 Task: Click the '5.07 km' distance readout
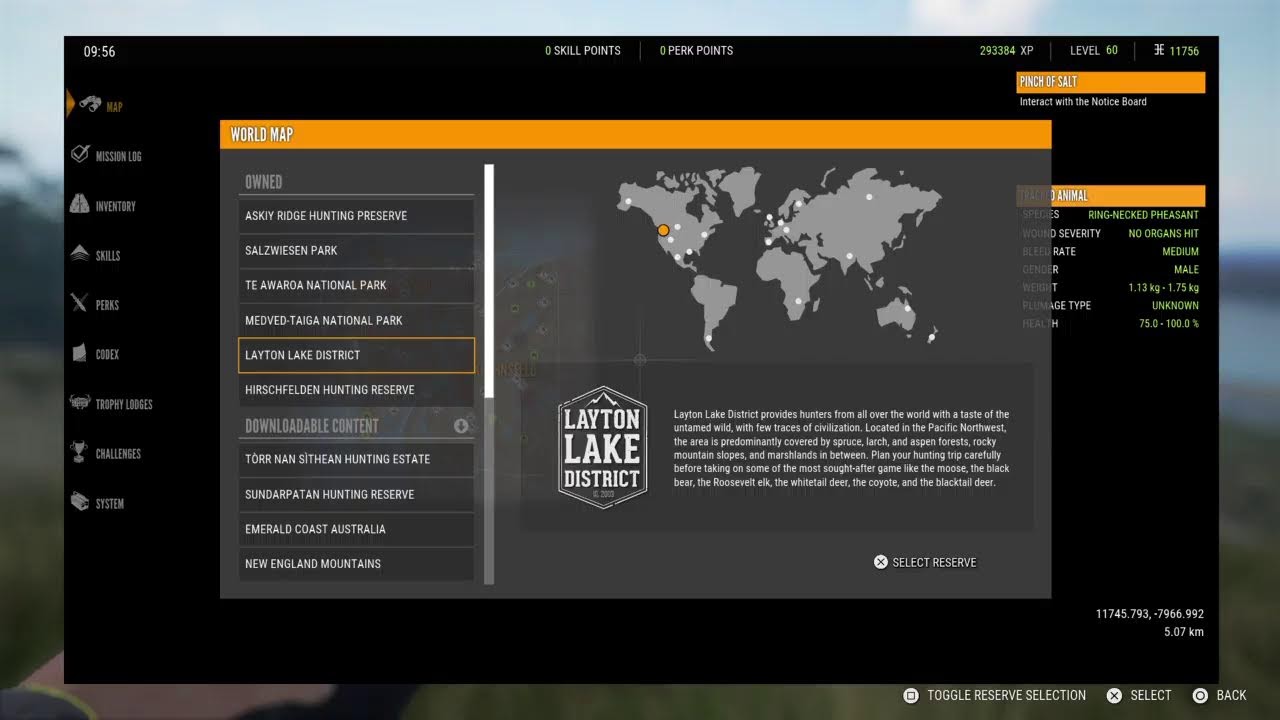[x=1184, y=632]
